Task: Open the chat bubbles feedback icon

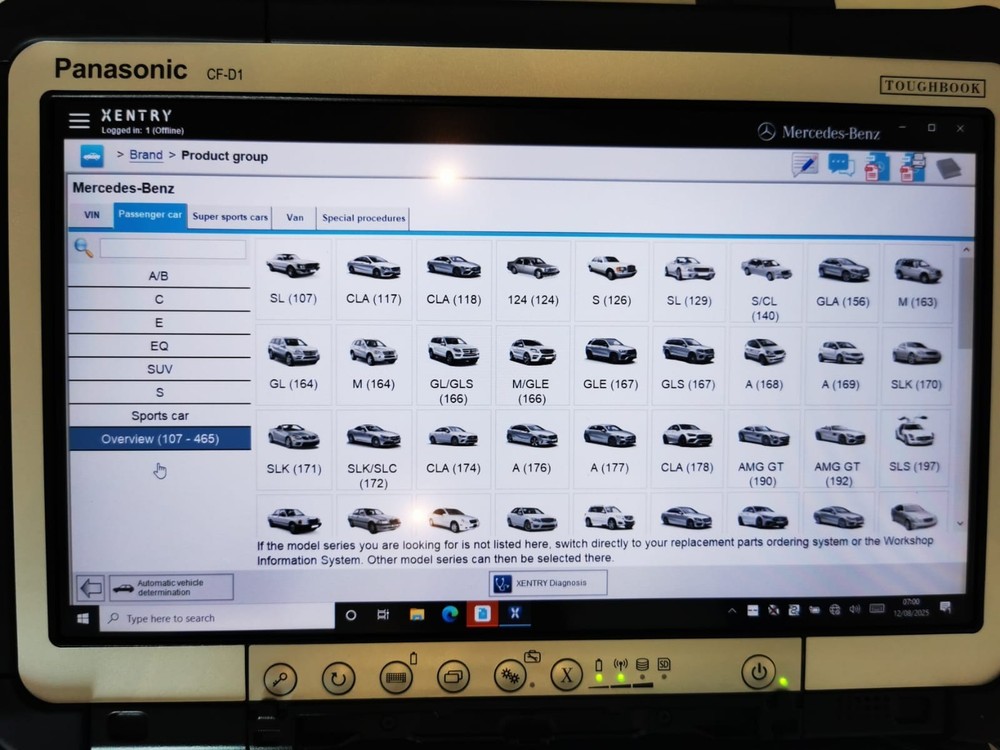Action: [841, 166]
